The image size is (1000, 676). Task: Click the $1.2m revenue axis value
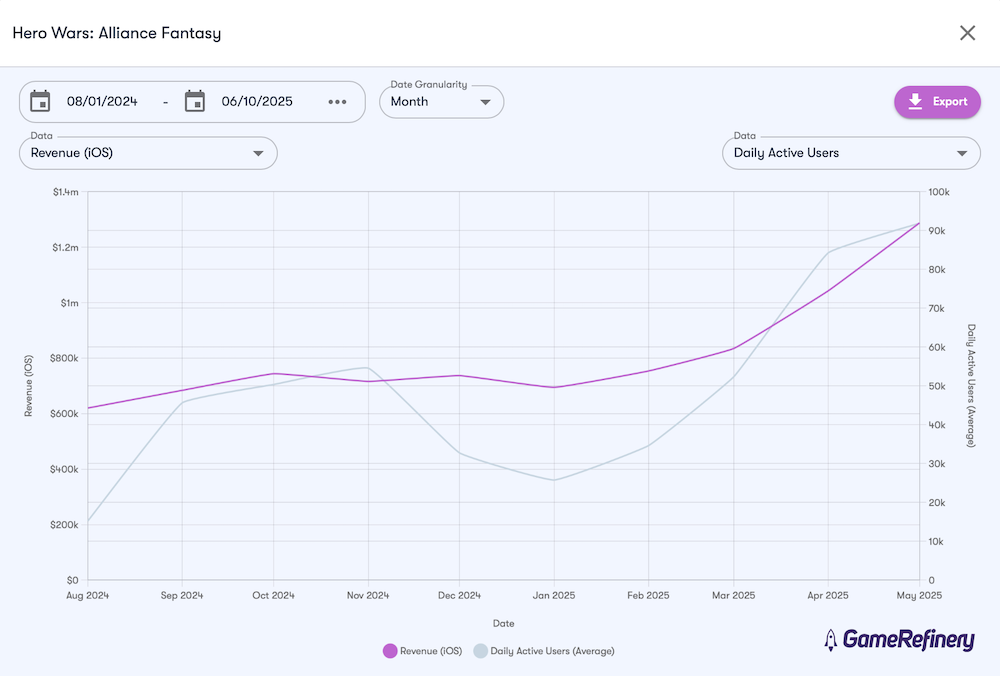[x=66, y=247]
